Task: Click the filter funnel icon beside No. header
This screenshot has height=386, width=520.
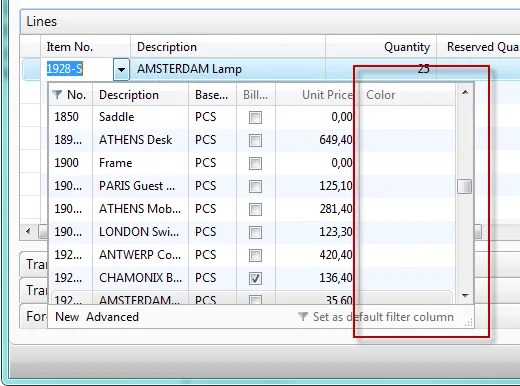Action: pyautogui.click(x=57, y=95)
